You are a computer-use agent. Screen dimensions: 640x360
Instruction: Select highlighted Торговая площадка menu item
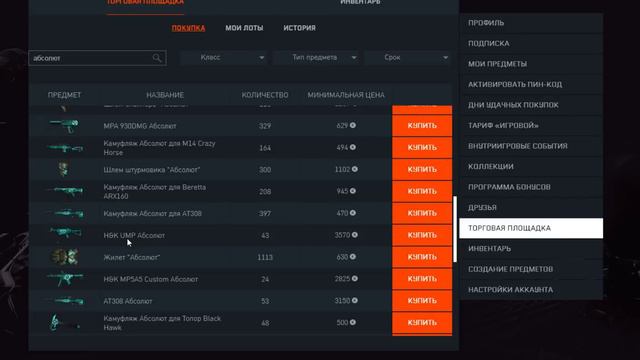pos(531,228)
